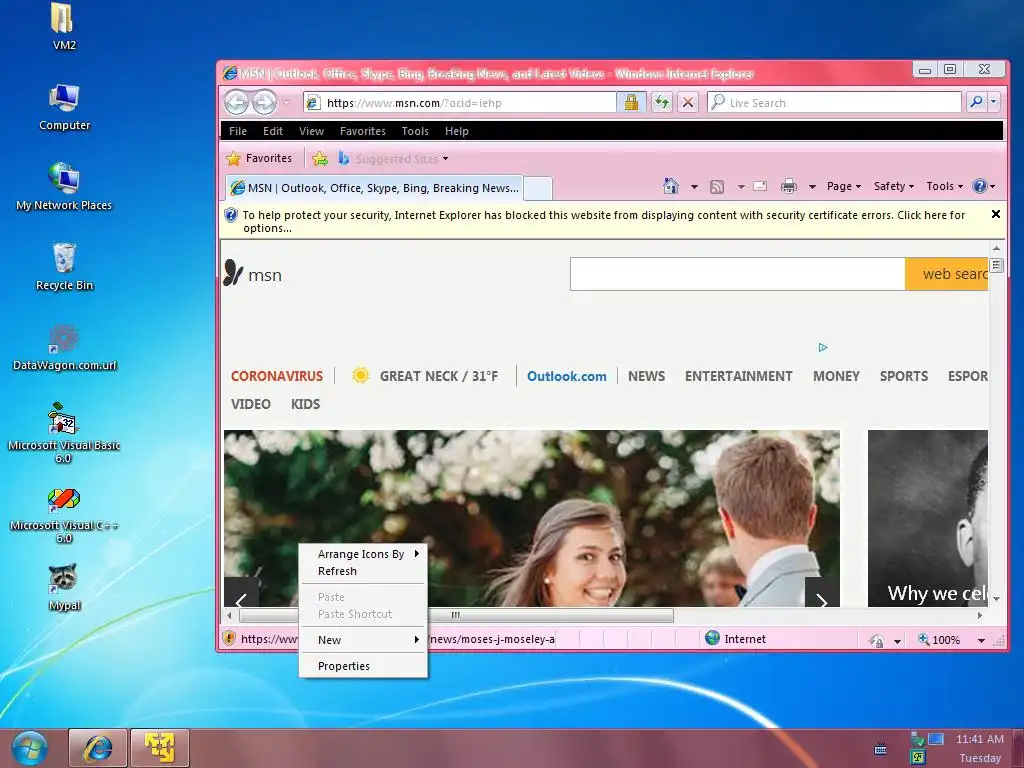1024x768 pixels.
Task: Click the IE Forward arrow button
Action: pyautogui.click(x=264, y=103)
